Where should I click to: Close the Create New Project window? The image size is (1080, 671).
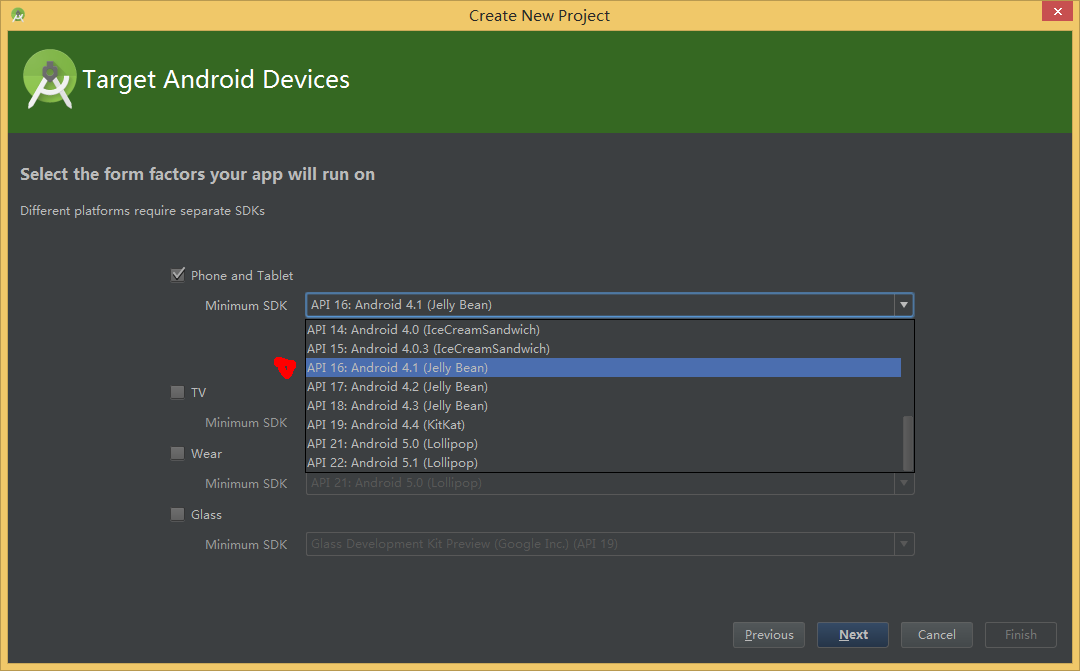click(1057, 12)
